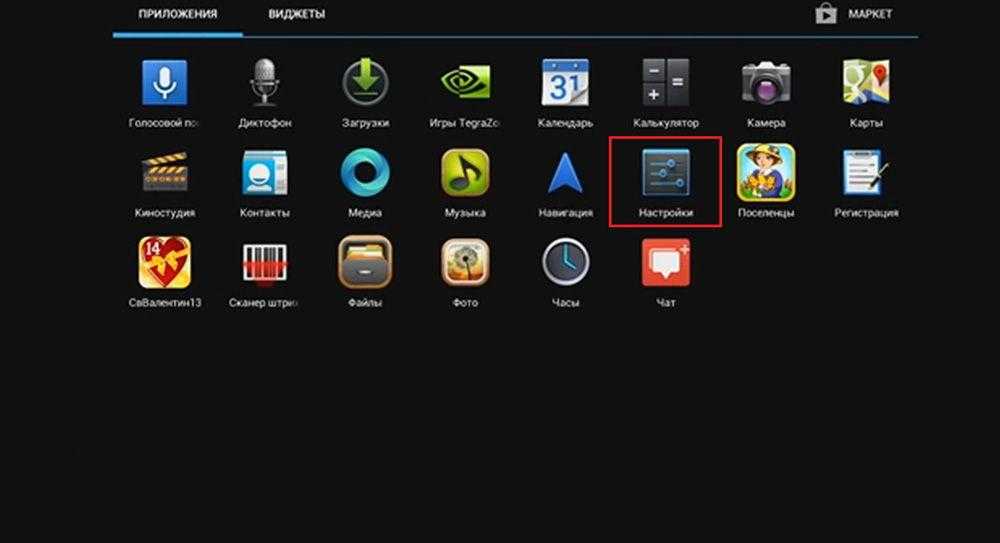Screen dimensions: 1000x543
Task: Open the Настройки settings app
Action: coord(665,173)
